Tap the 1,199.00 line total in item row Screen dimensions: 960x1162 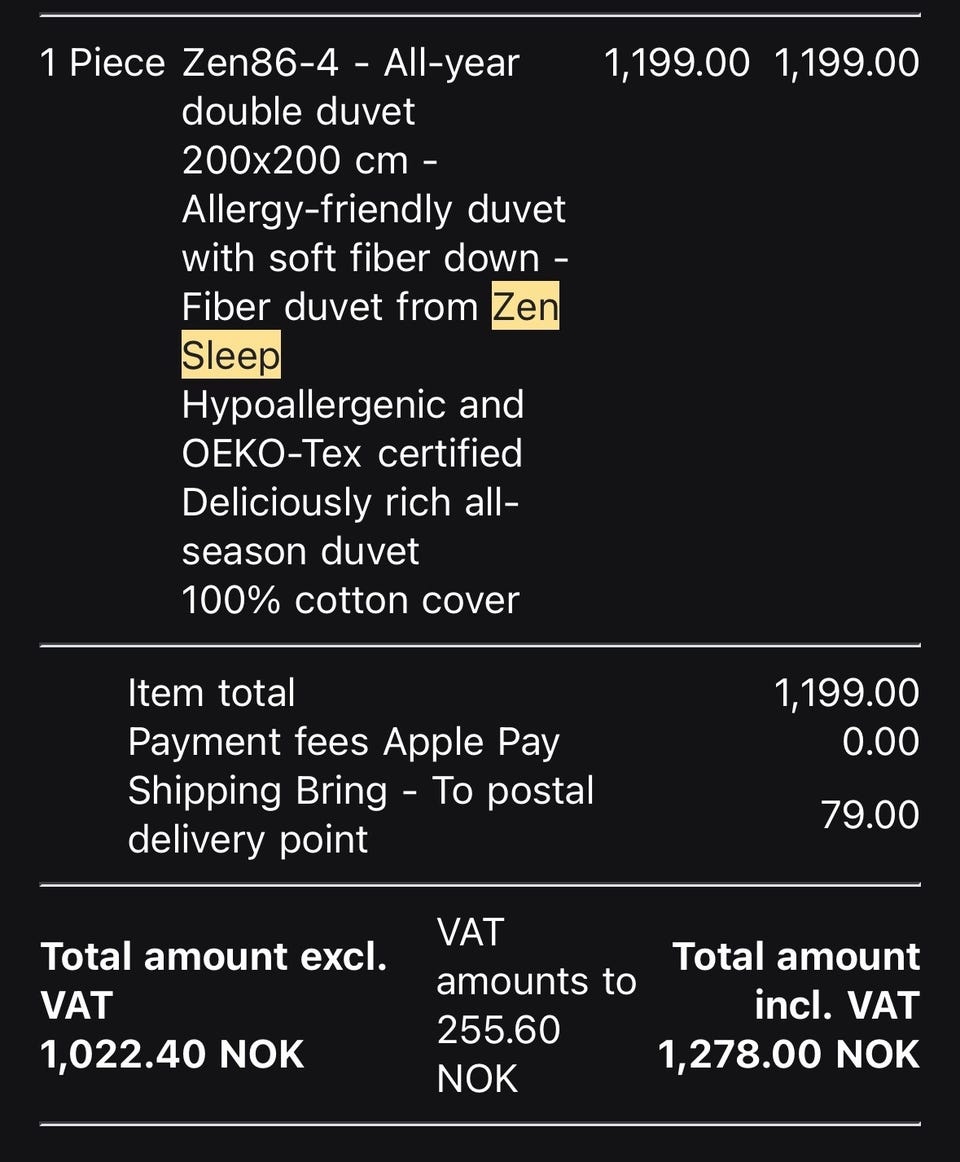(x=847, y=62)
